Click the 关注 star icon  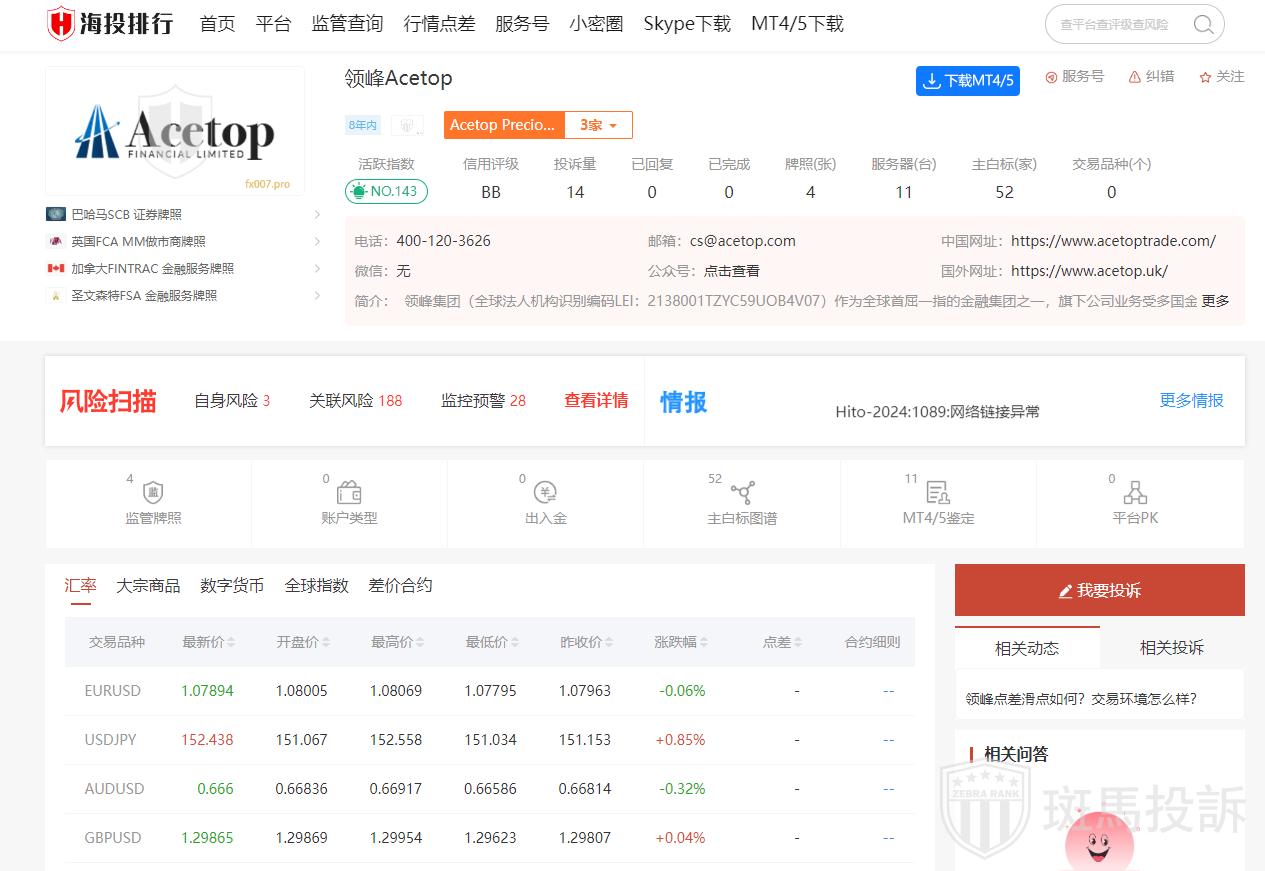(1205, 77)
